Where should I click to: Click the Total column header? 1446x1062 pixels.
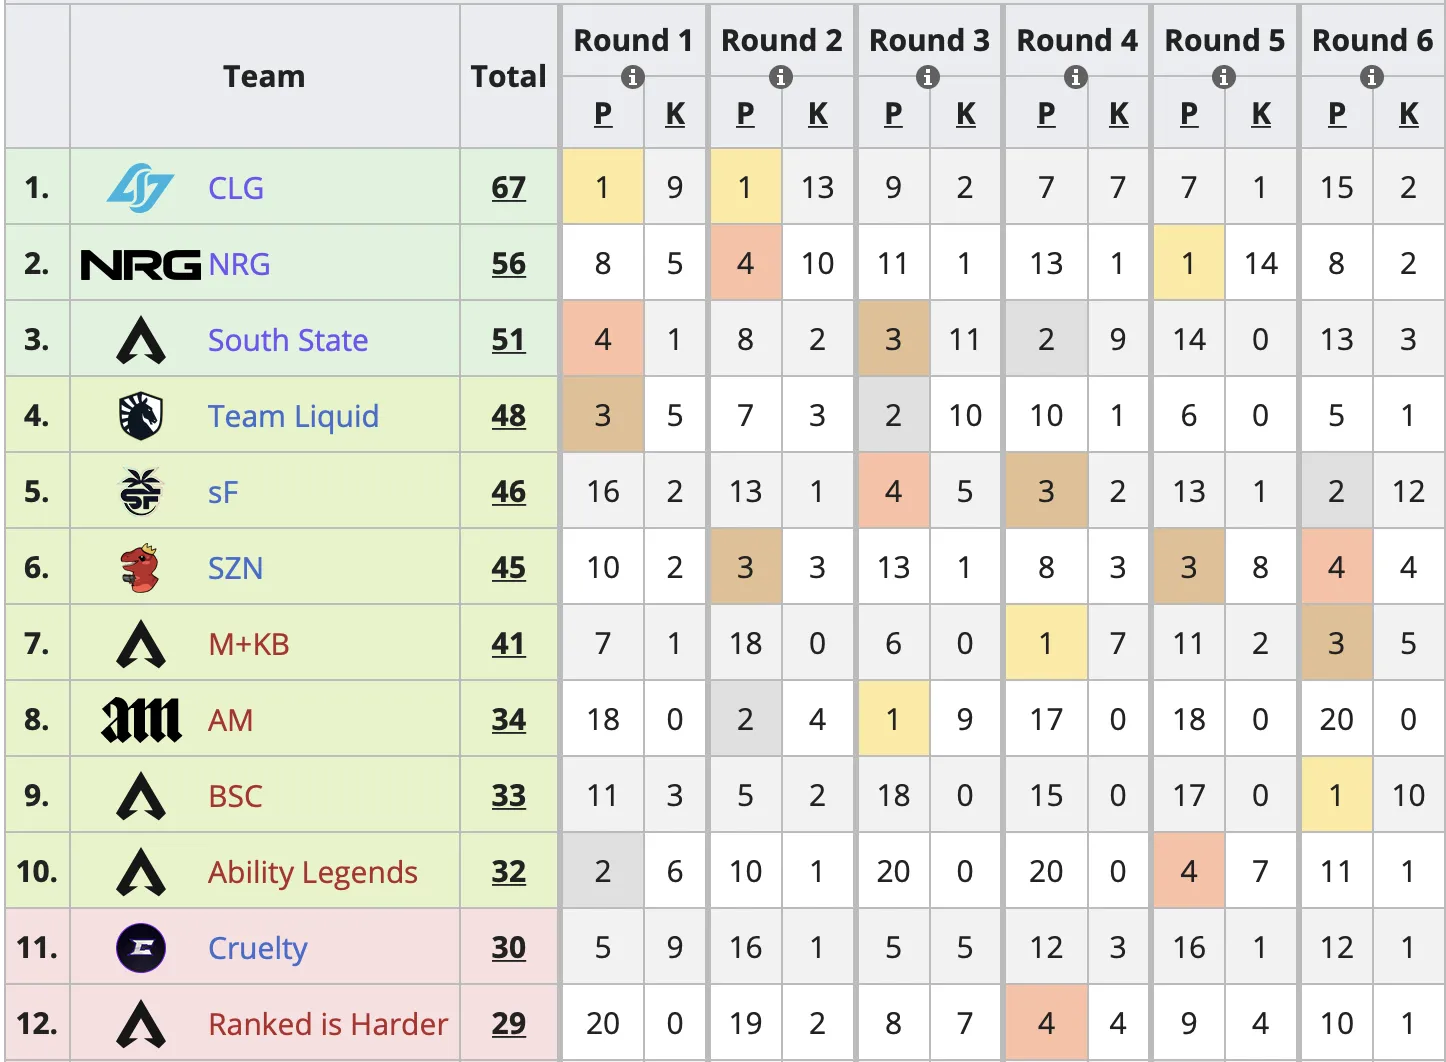[508, 77]
